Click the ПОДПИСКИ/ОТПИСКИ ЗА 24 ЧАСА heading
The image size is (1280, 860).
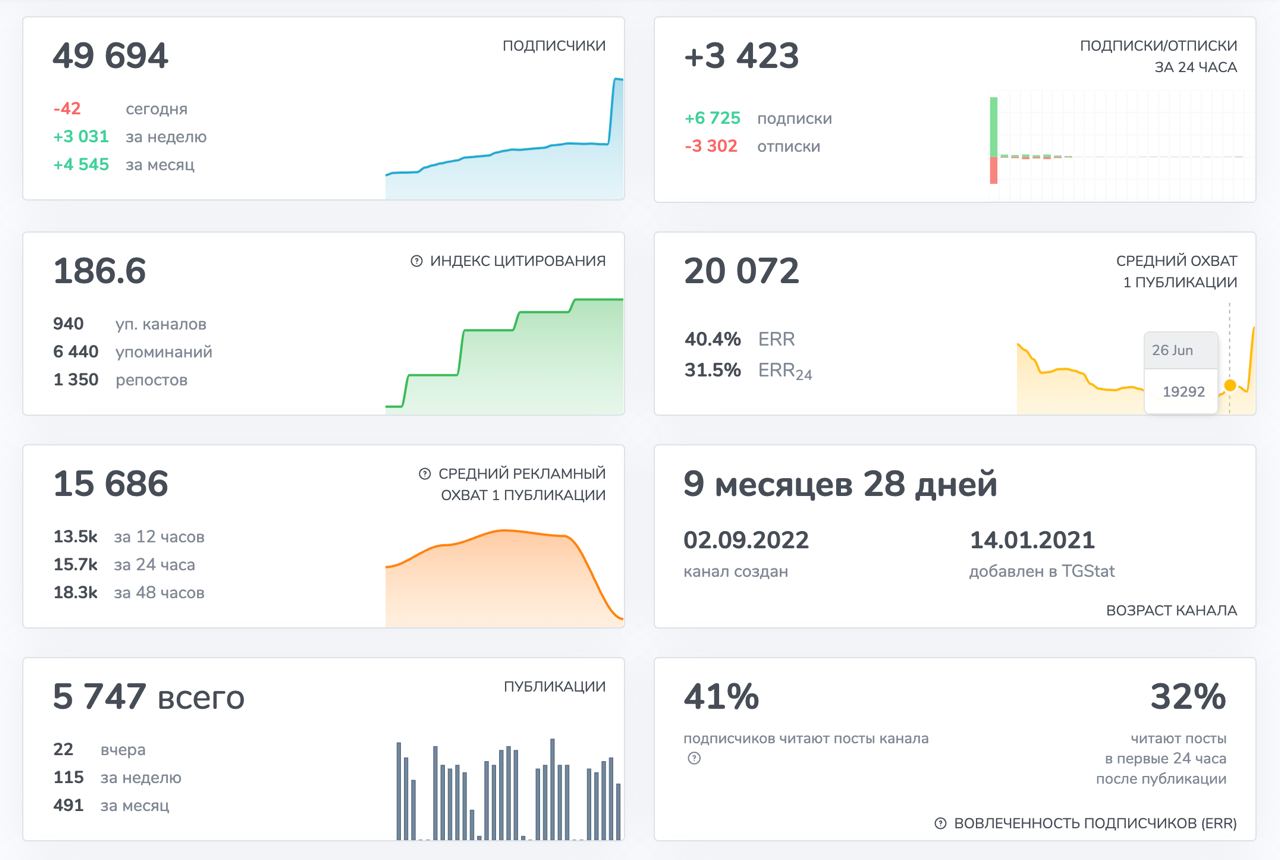click(1158, 57)
